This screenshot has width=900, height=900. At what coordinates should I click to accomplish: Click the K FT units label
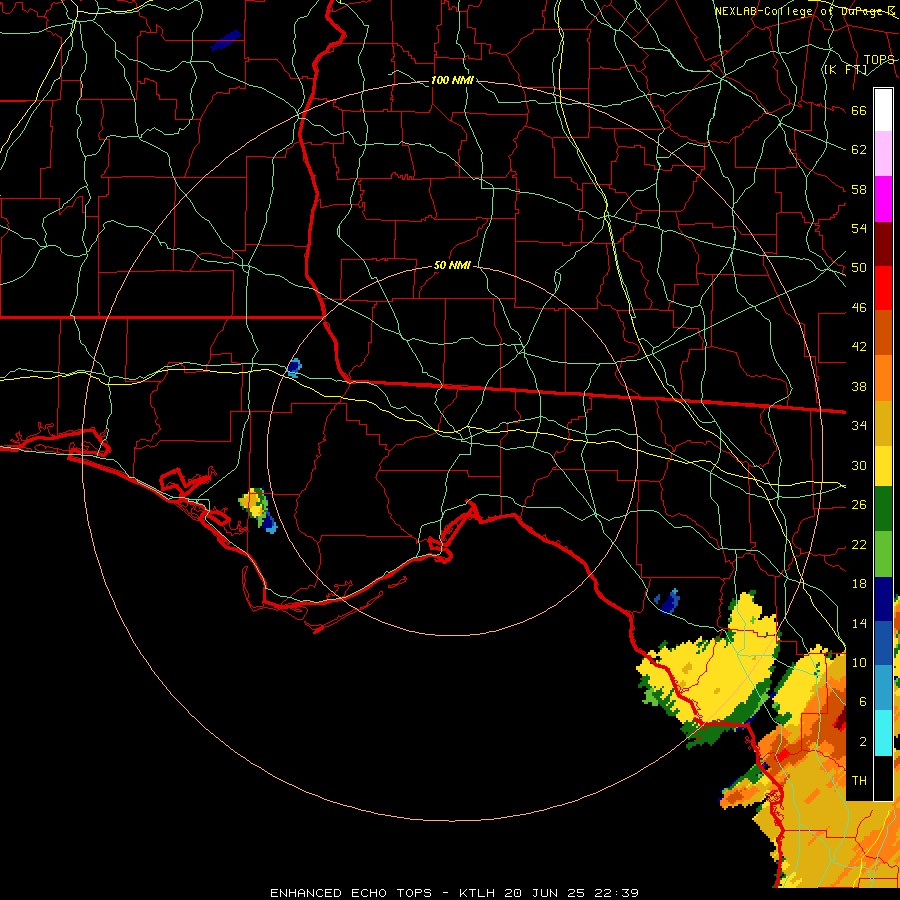click(845, 69)
